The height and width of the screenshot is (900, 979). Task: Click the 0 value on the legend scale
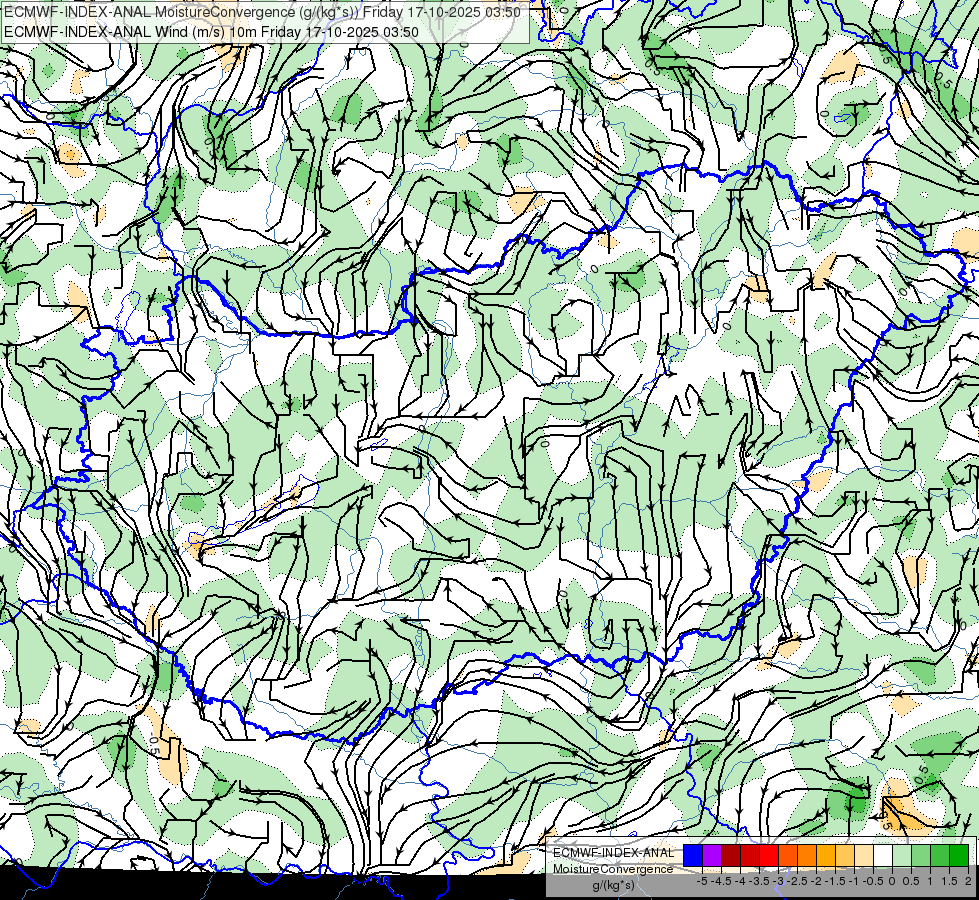coord(891,880)
